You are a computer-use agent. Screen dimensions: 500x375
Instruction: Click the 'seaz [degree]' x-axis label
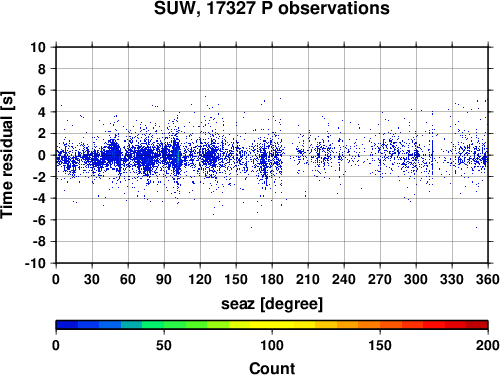272,304
